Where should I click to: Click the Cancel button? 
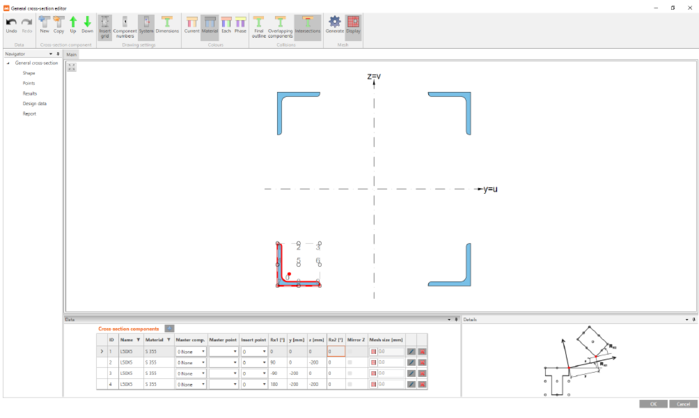683,404
